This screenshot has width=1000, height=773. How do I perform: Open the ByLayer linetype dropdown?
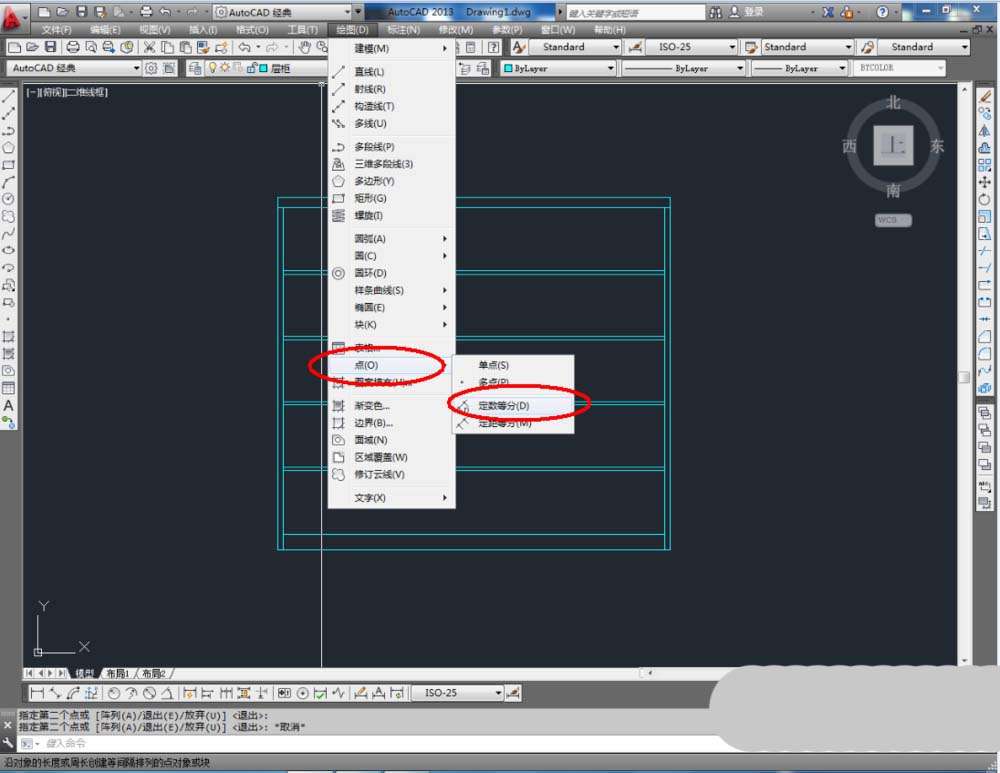pos(683,68)
